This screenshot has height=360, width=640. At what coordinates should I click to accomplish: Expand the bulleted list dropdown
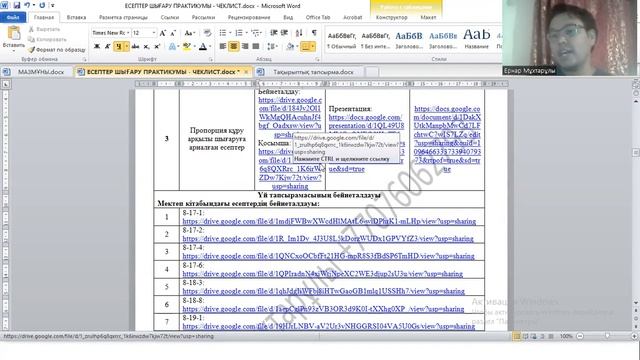(229, 33)
